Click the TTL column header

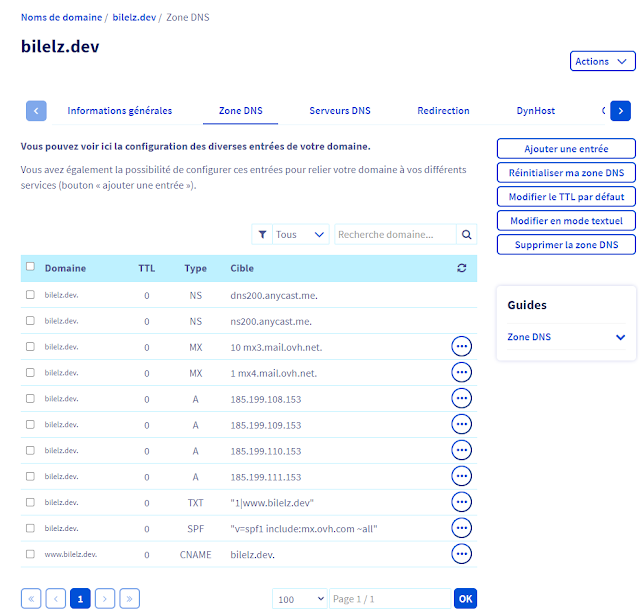(147, 268)
